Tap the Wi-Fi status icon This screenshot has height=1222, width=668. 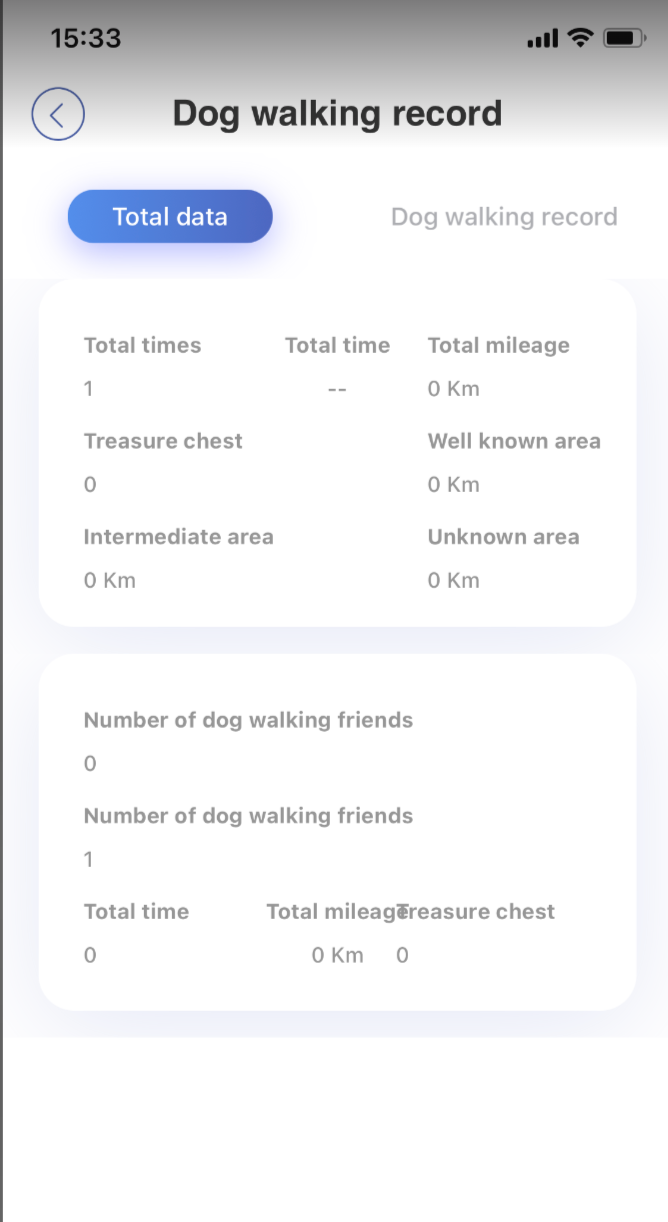[x=580, y=38]
